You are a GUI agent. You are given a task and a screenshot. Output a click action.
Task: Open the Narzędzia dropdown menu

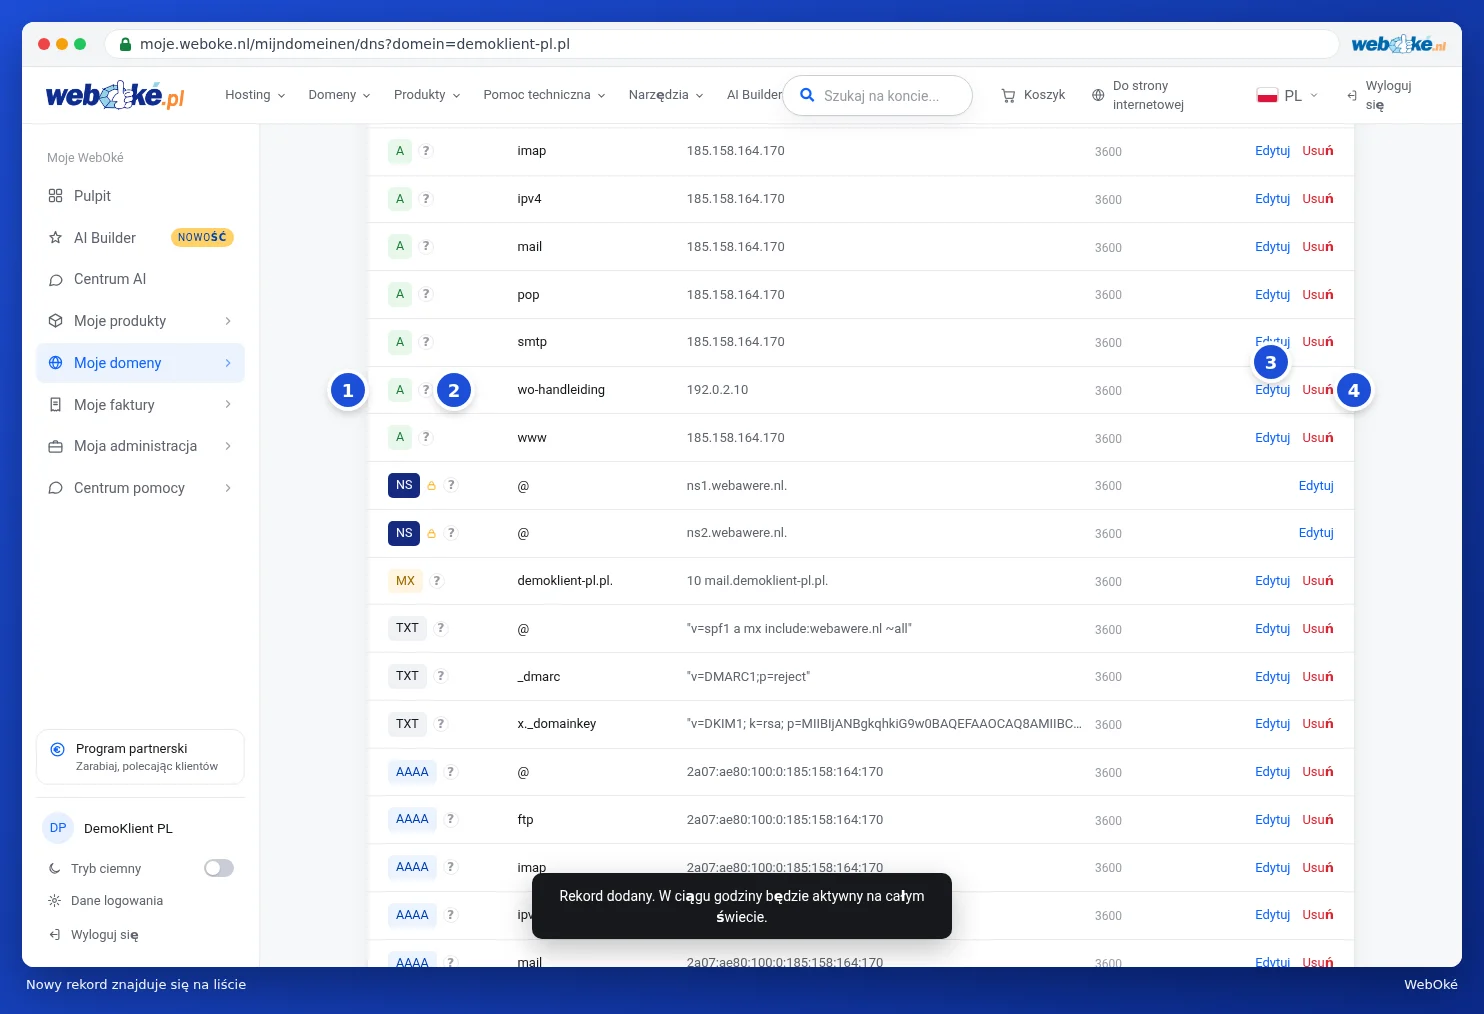pyautogui.click(x=666, y=95)
